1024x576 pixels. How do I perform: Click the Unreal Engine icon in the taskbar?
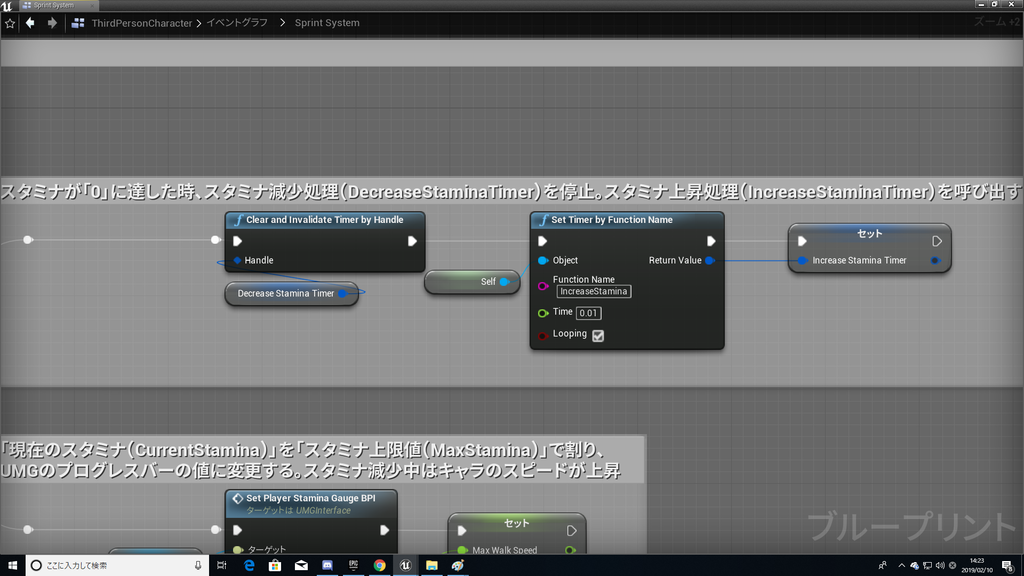pos(404,565)
